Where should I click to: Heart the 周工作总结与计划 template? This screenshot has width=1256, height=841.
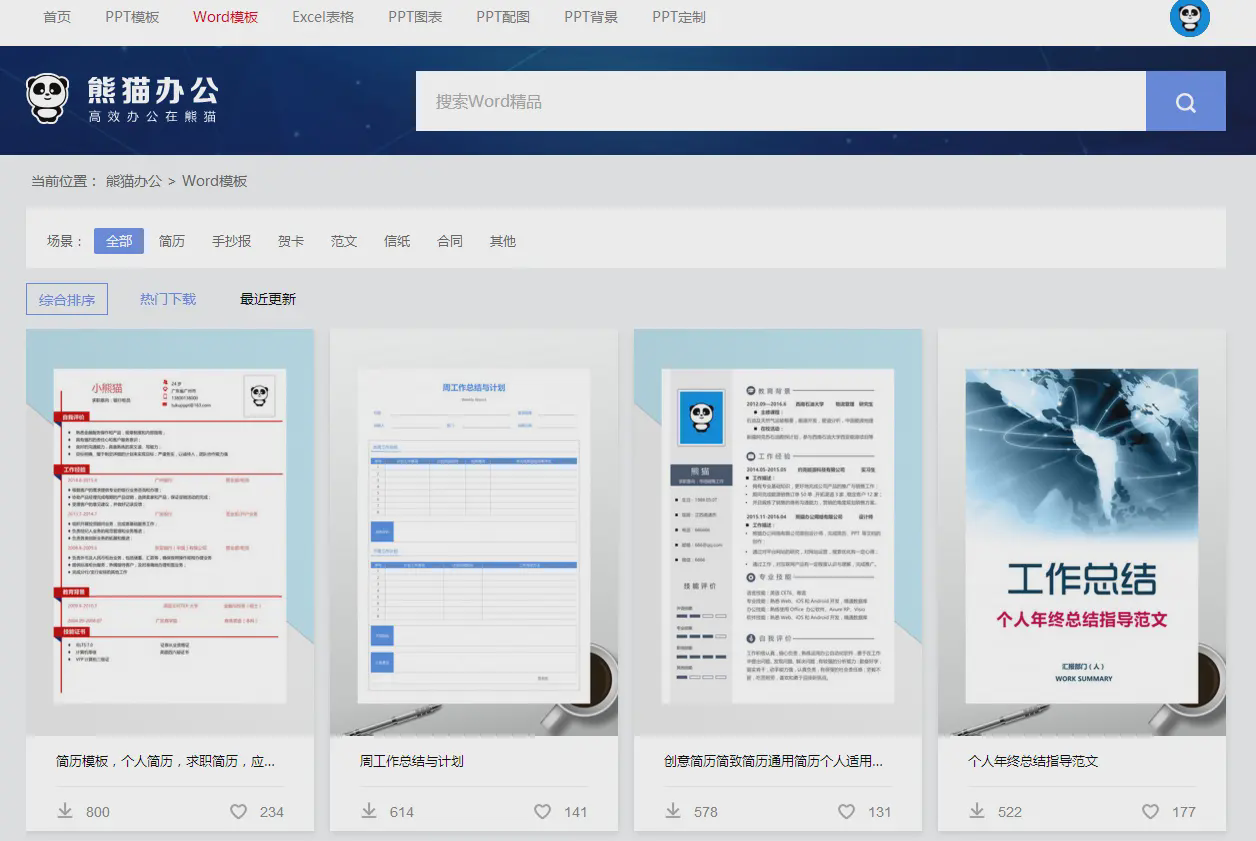pos(542,811)
